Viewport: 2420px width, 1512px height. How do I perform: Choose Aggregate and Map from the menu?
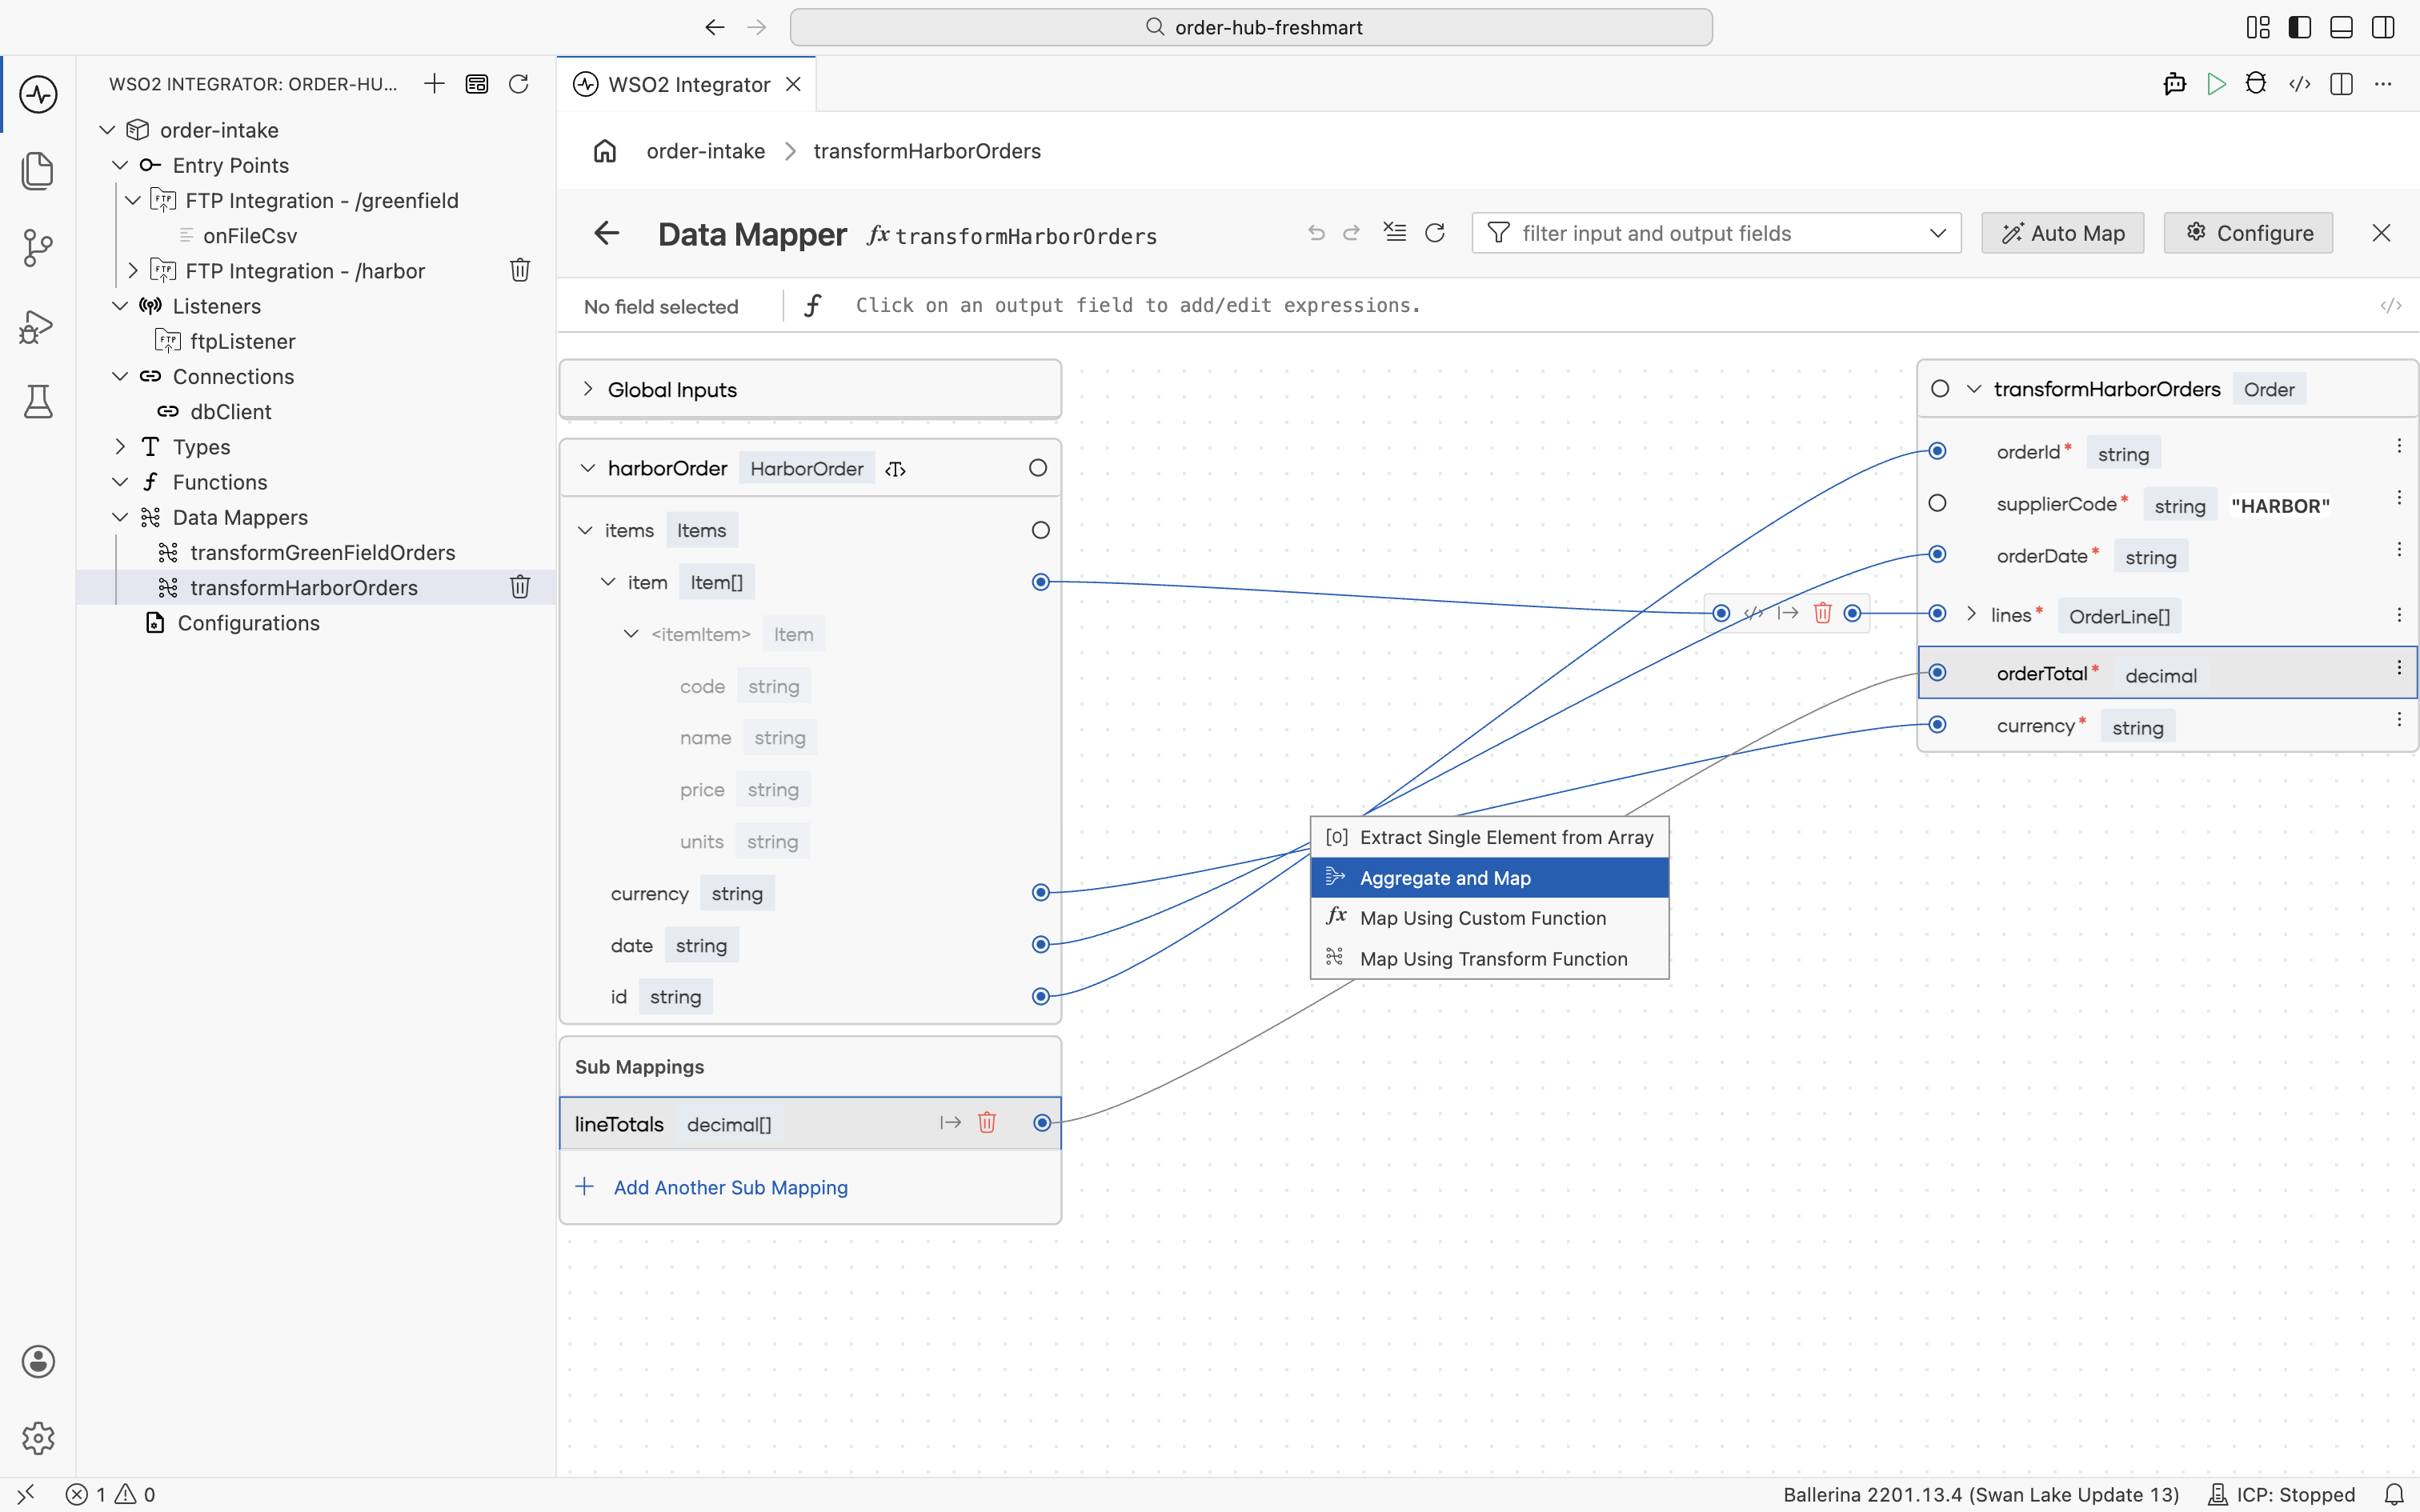[x=1489, y=878]
